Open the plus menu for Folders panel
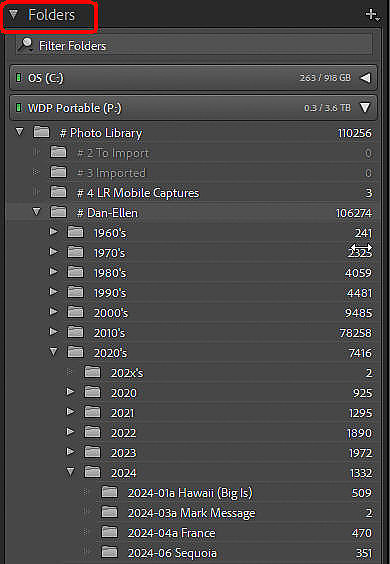390x564 pixels. (x=372, y=15)
